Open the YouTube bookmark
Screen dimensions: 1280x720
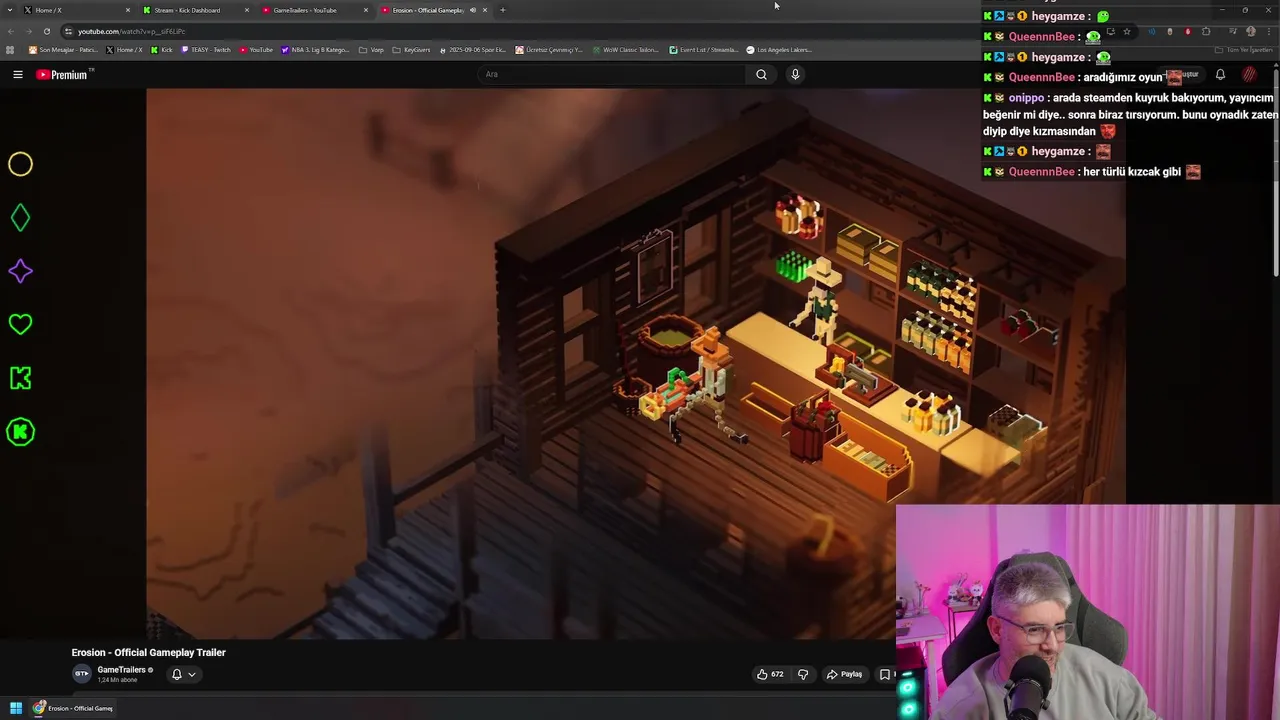coord(256,50)
